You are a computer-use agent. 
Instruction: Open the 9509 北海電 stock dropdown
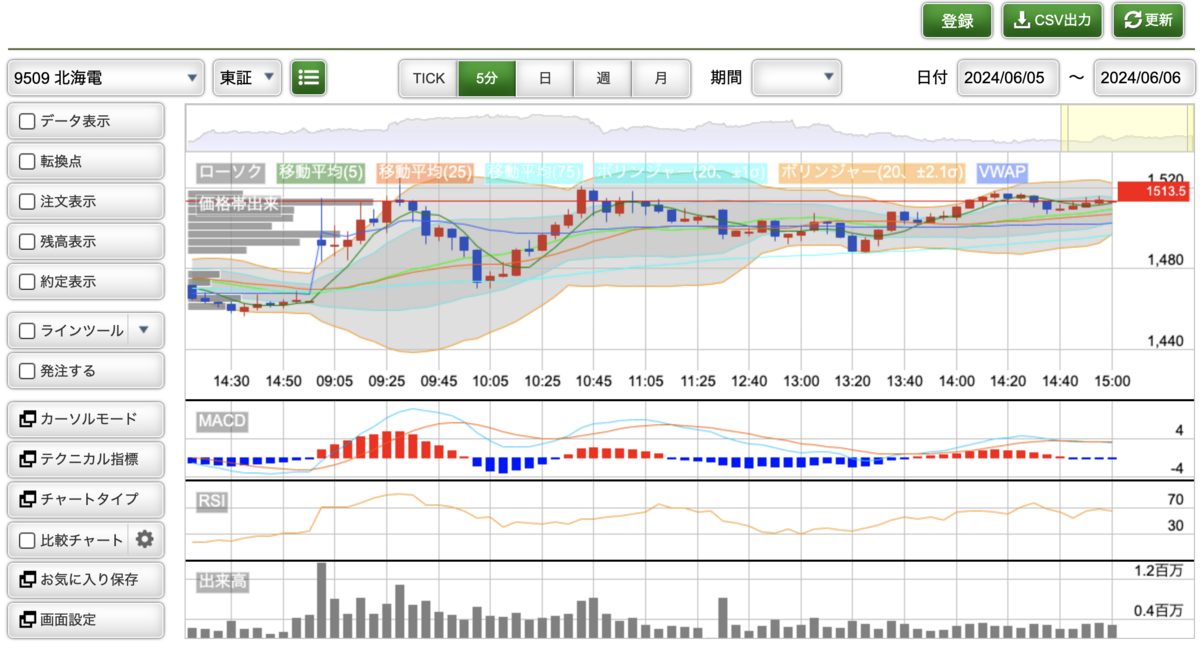[x=106, y=78]
